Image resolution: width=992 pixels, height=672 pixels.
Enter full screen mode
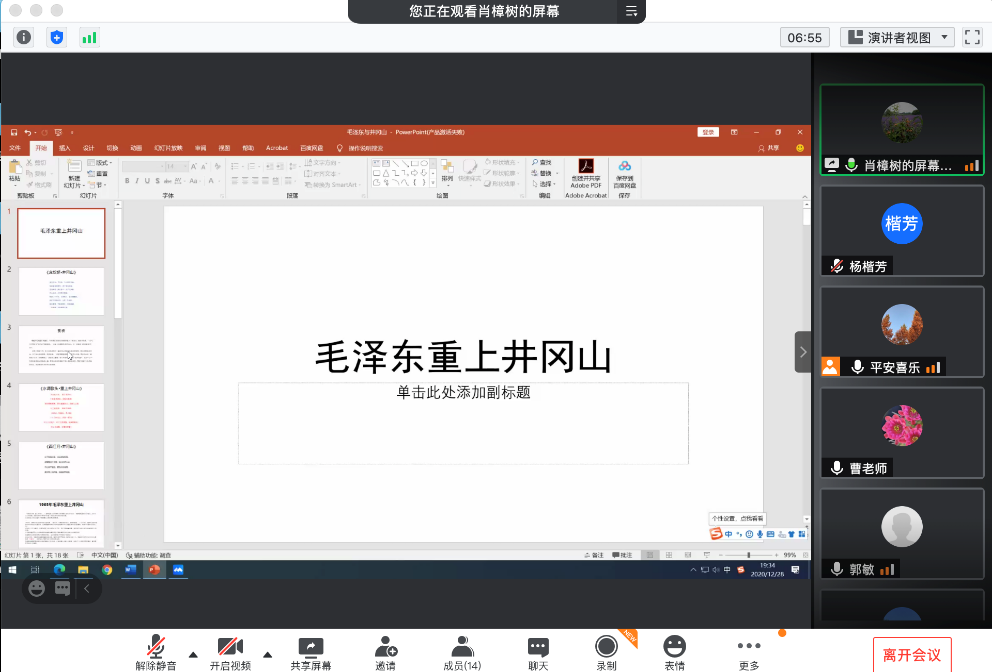972,37
